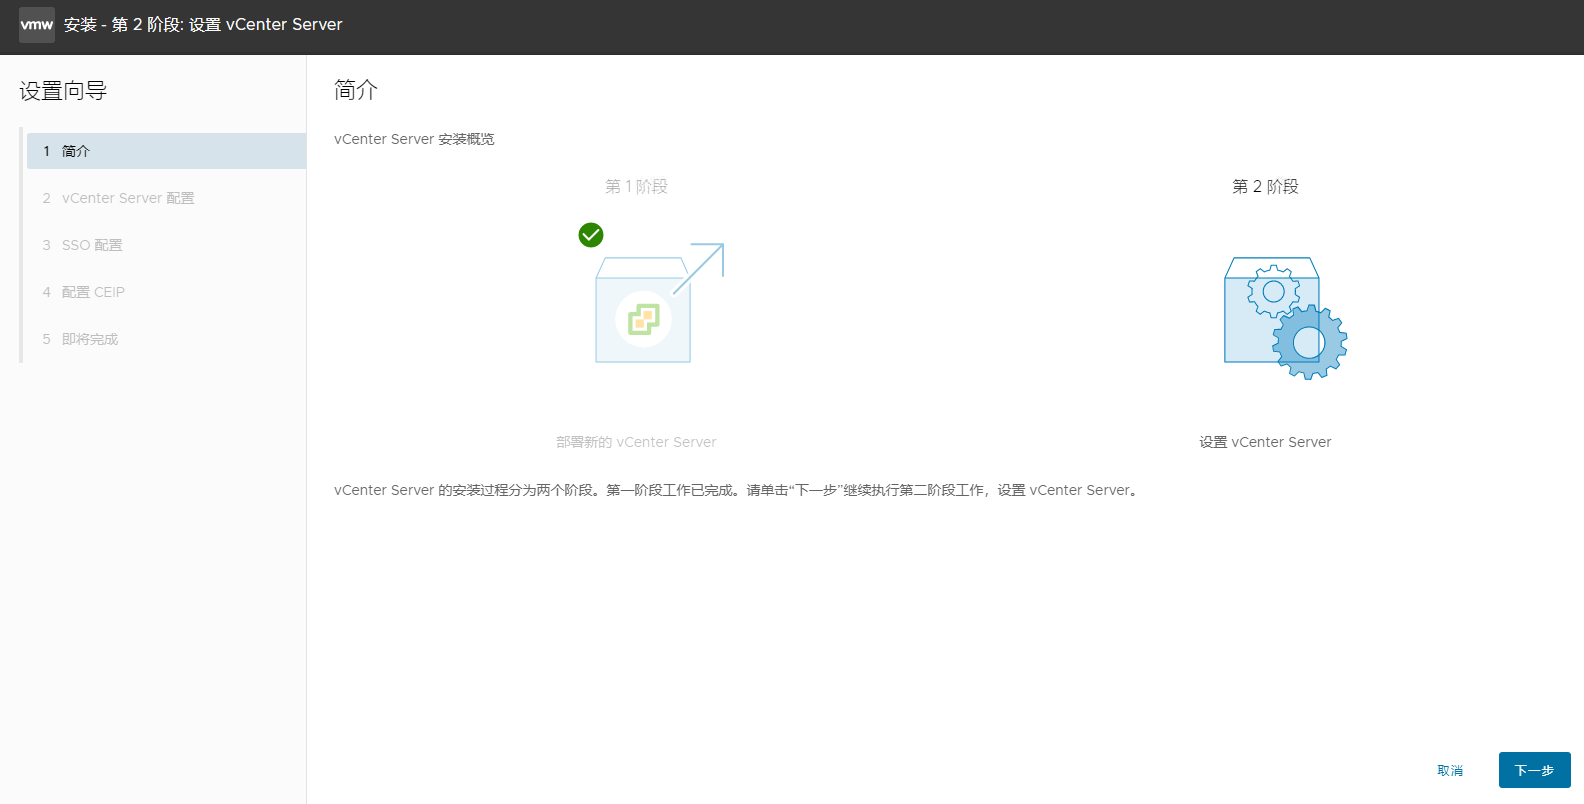This screenshot has width=1584, height=804.
Task: Click the two-stage installation description paragraph
Action: pyautogui.click(x=737, y=490)
